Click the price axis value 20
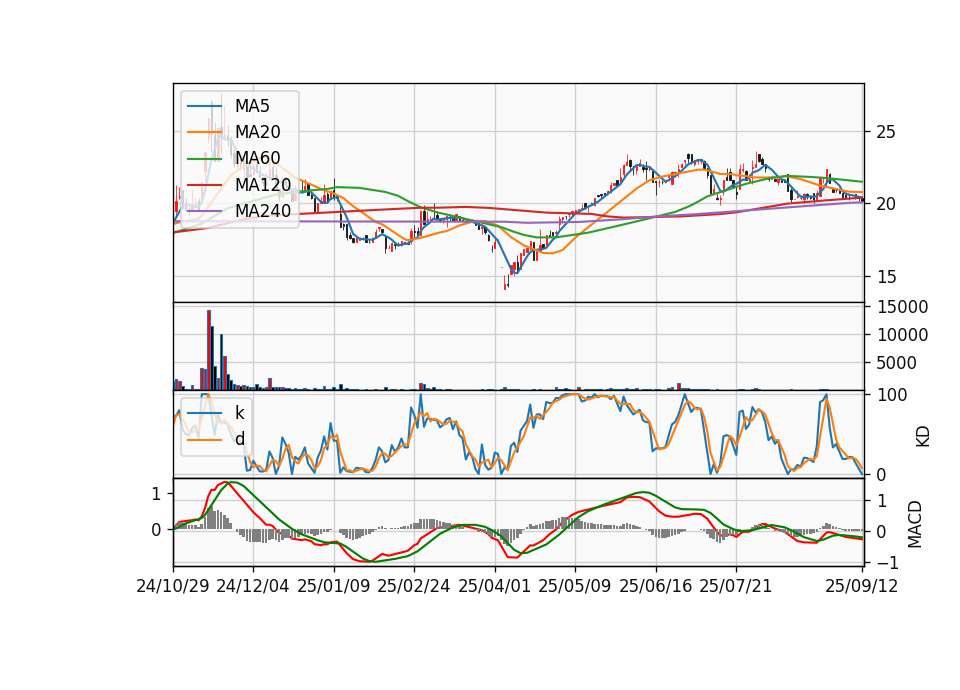960x690 pixels. 886,204
